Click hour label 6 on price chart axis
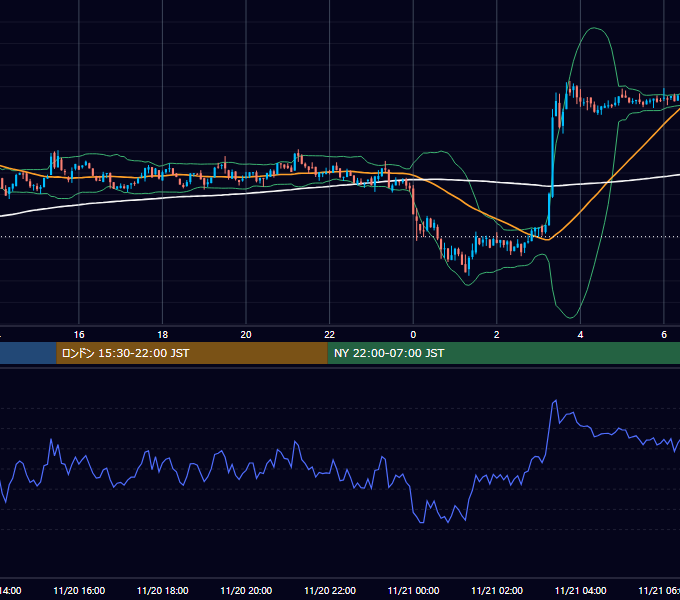The width and height of the screenshot is (680, 600). pyautogui.click(x=664, y=335)
